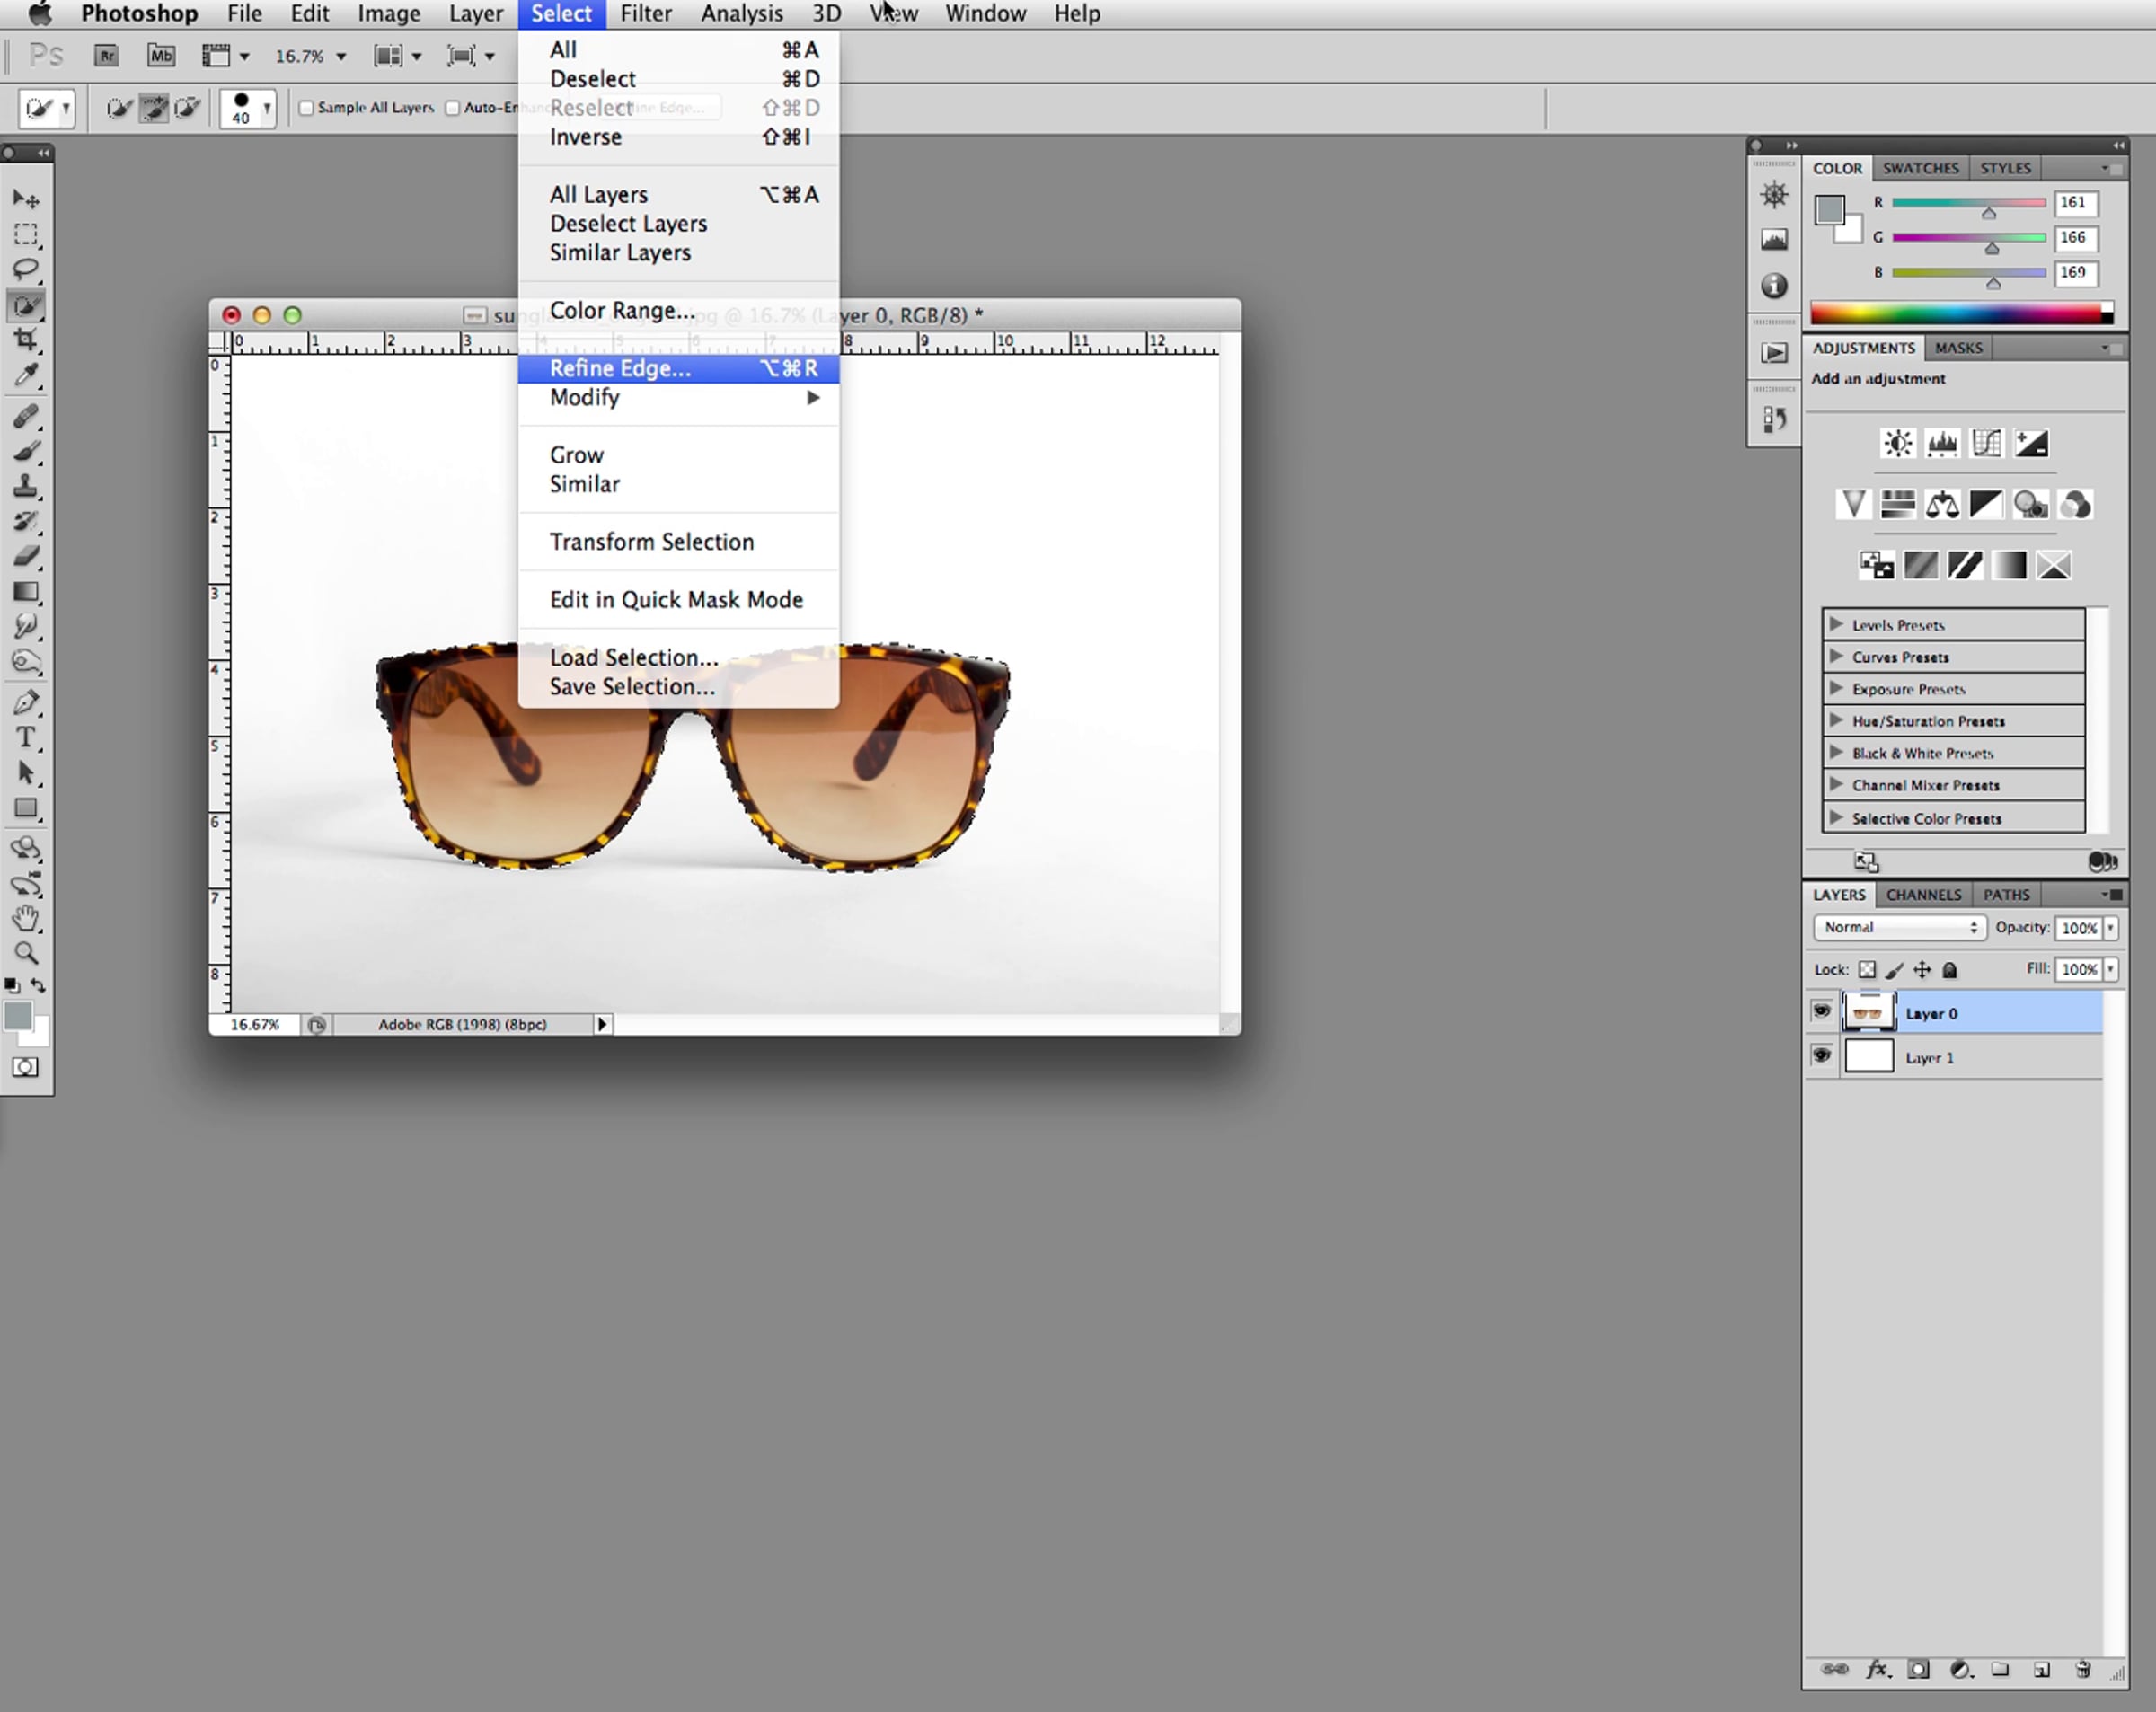Select the Zoom tool in toolbox

point(26,953)
